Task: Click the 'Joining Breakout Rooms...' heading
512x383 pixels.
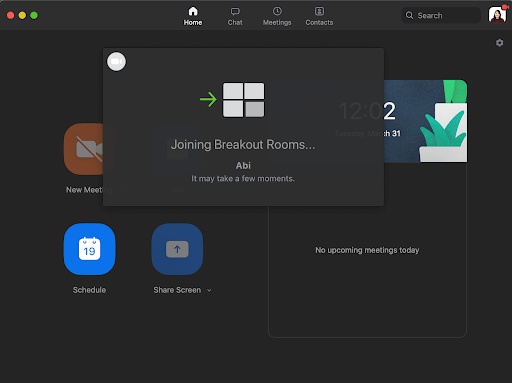Action: [243, 145]
